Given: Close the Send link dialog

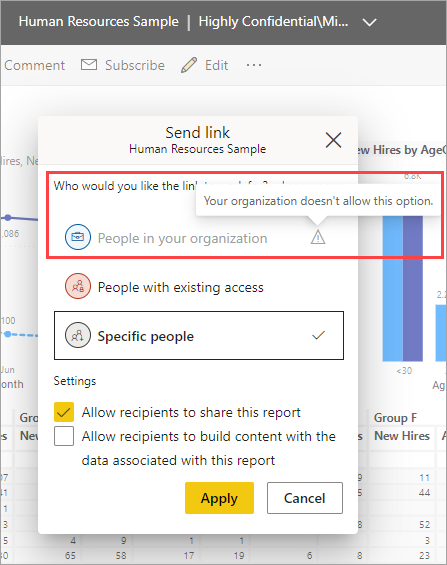Looking at the screenshot, I should click(333, 140).
